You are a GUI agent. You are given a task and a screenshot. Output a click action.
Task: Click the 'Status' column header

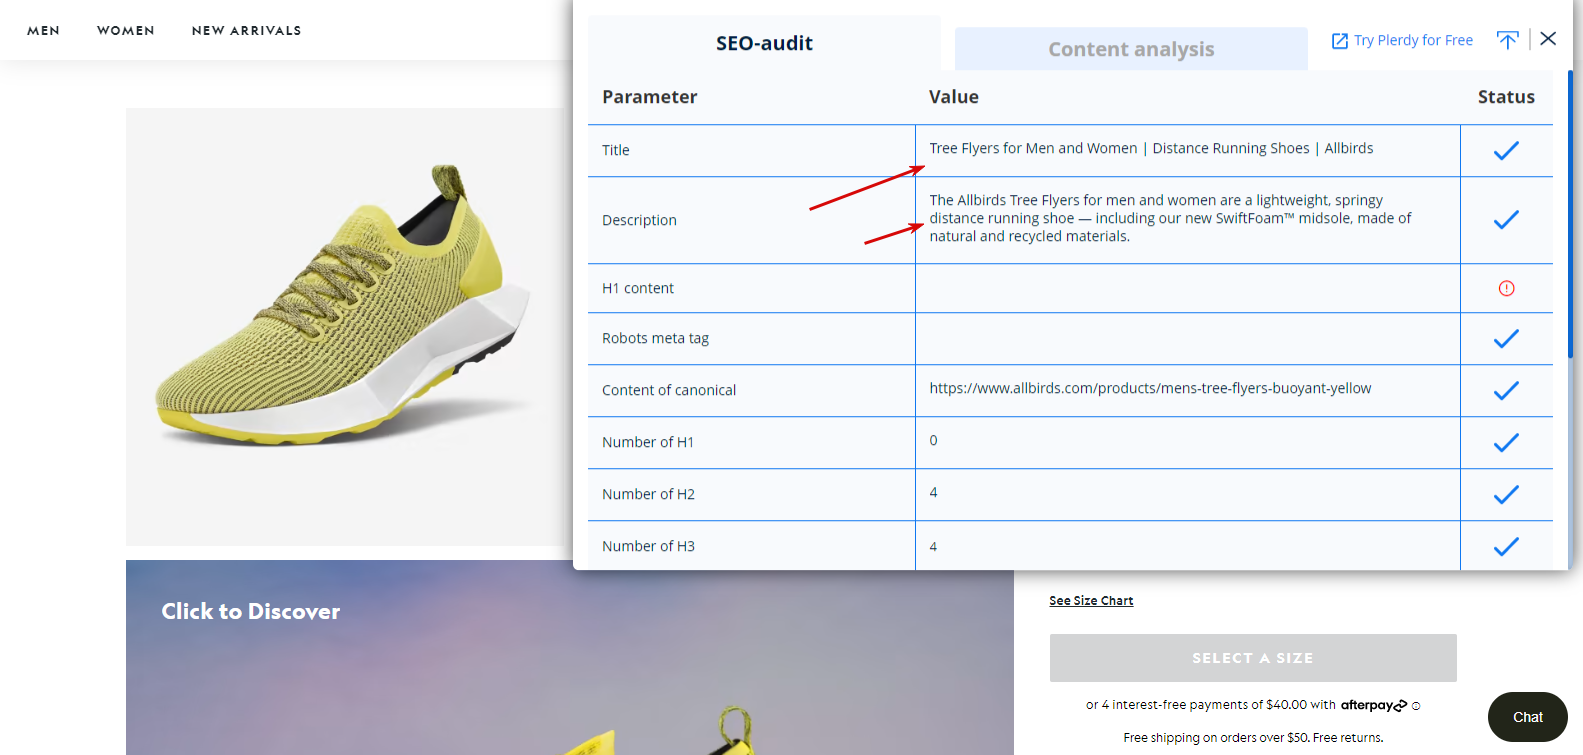click(1506, 97)
